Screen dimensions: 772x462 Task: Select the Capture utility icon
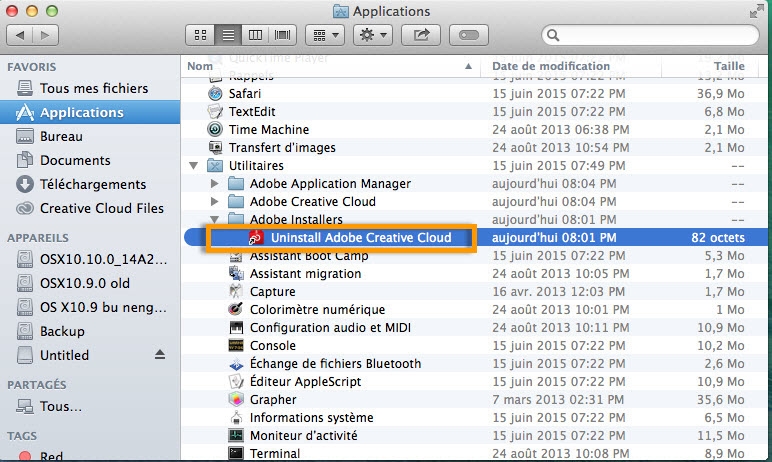pos(236,292)
